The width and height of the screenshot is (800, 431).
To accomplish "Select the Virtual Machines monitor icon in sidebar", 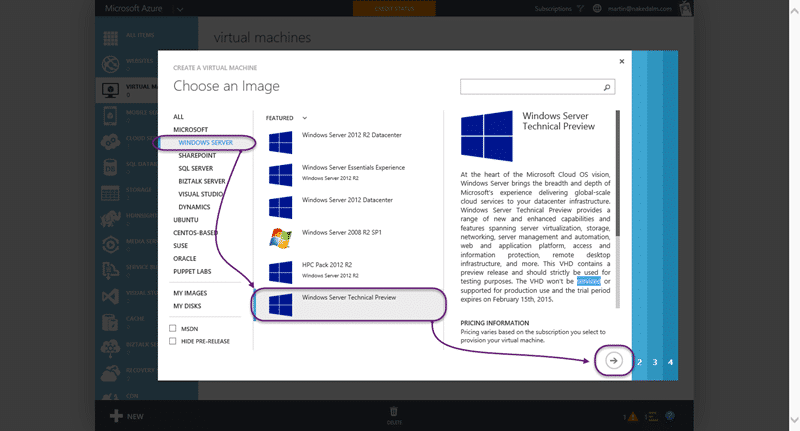I will 110,90.
